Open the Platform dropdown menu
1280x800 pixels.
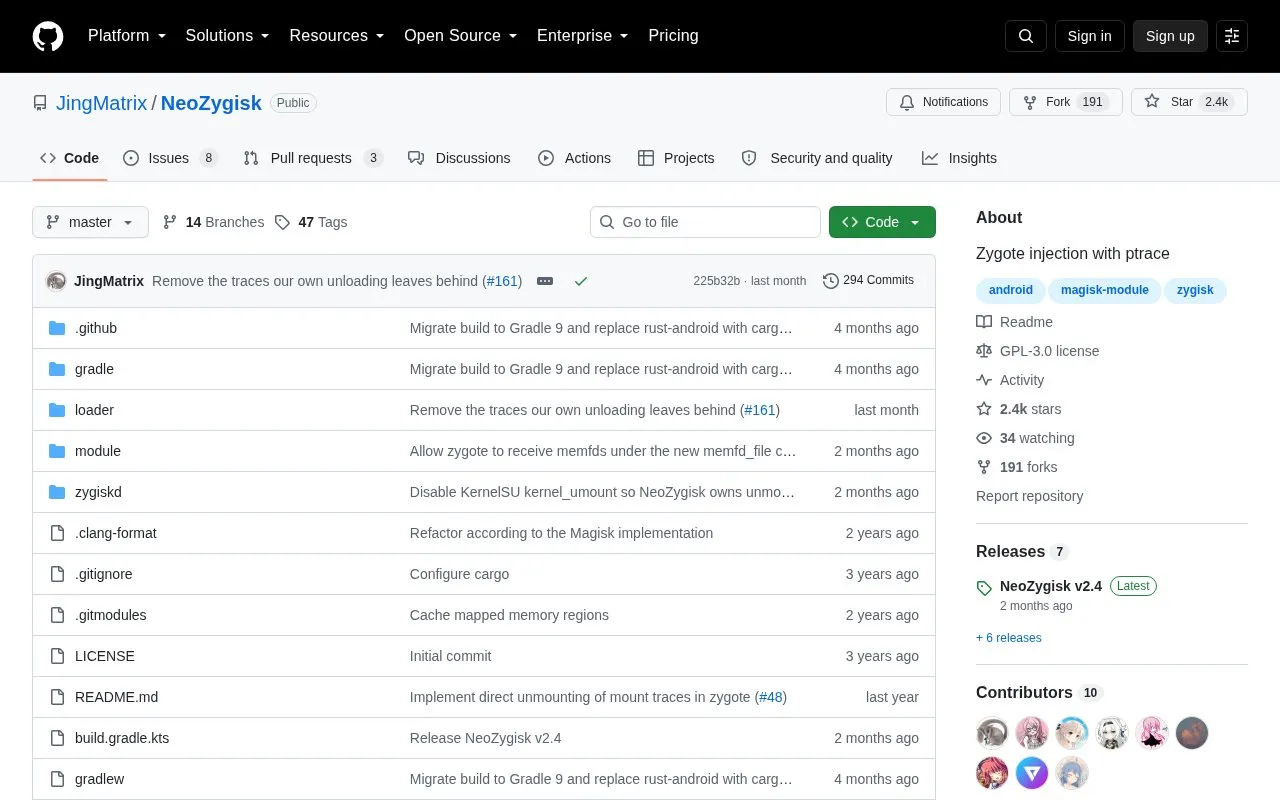coord(127,36)
